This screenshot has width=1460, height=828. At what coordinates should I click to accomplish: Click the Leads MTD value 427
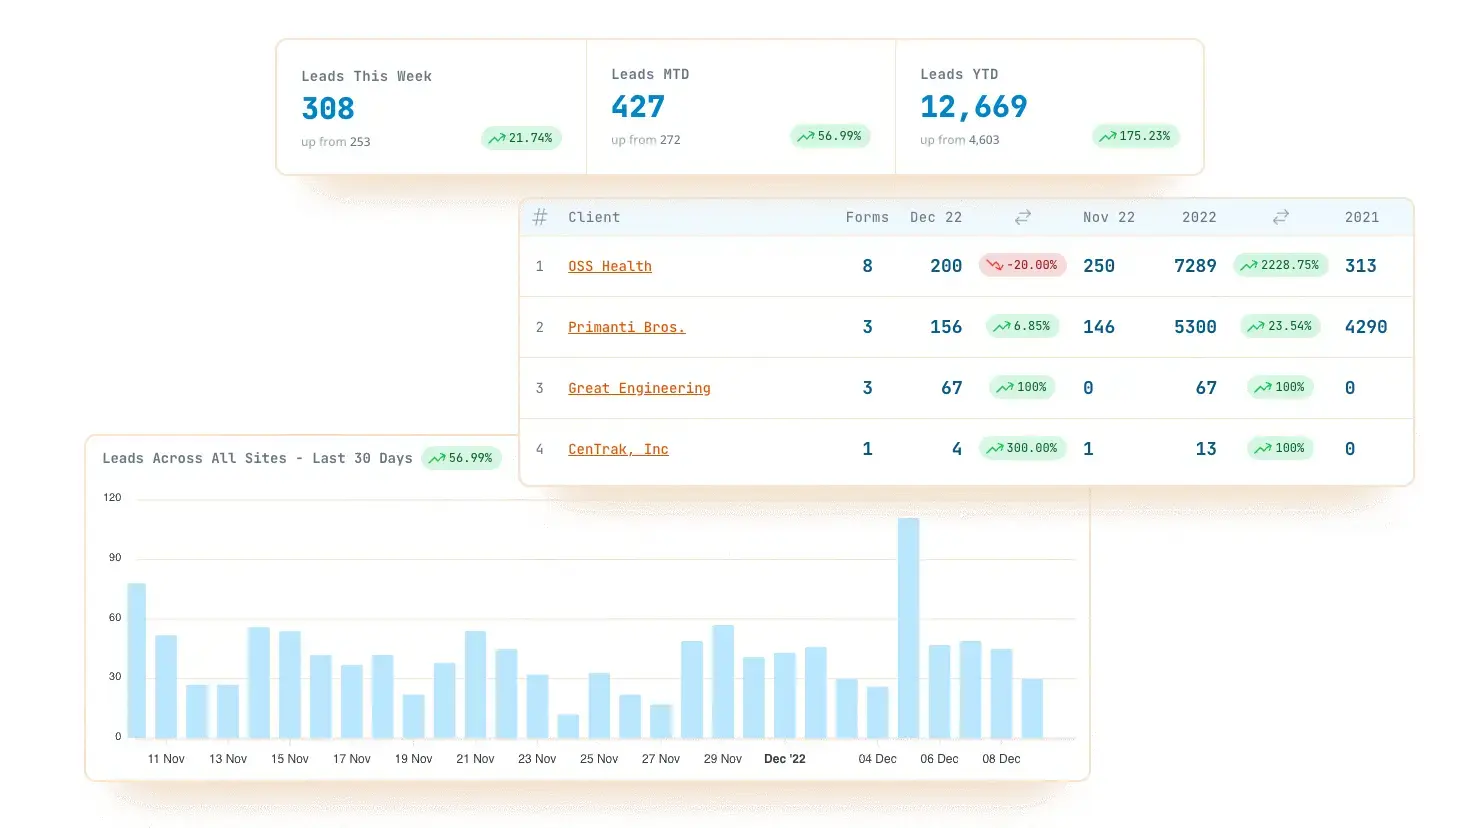(x=638, y=106)
